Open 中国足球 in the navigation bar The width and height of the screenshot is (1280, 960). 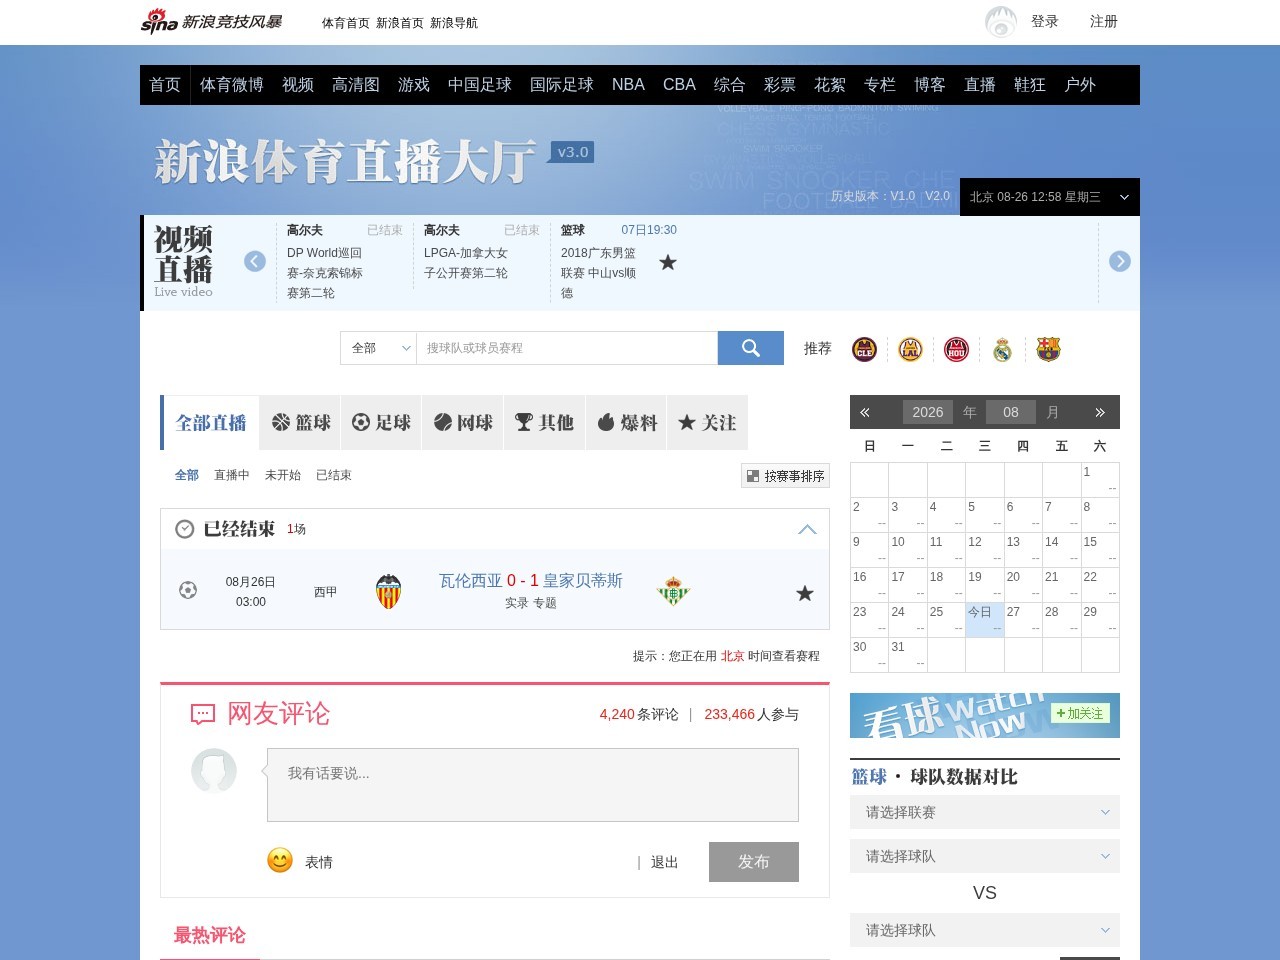[480, 85]
